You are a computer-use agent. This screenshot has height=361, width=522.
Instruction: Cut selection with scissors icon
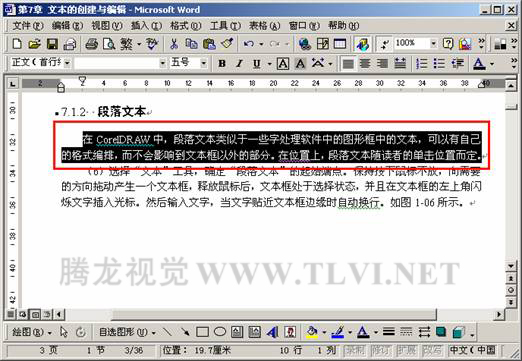(174, 44)
